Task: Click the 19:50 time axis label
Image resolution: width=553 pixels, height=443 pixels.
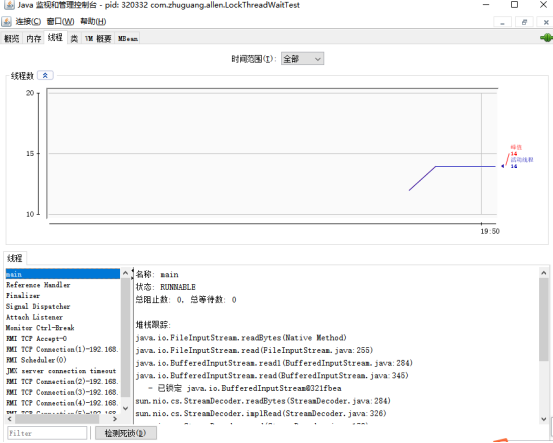Action: [x=490, y=231]
